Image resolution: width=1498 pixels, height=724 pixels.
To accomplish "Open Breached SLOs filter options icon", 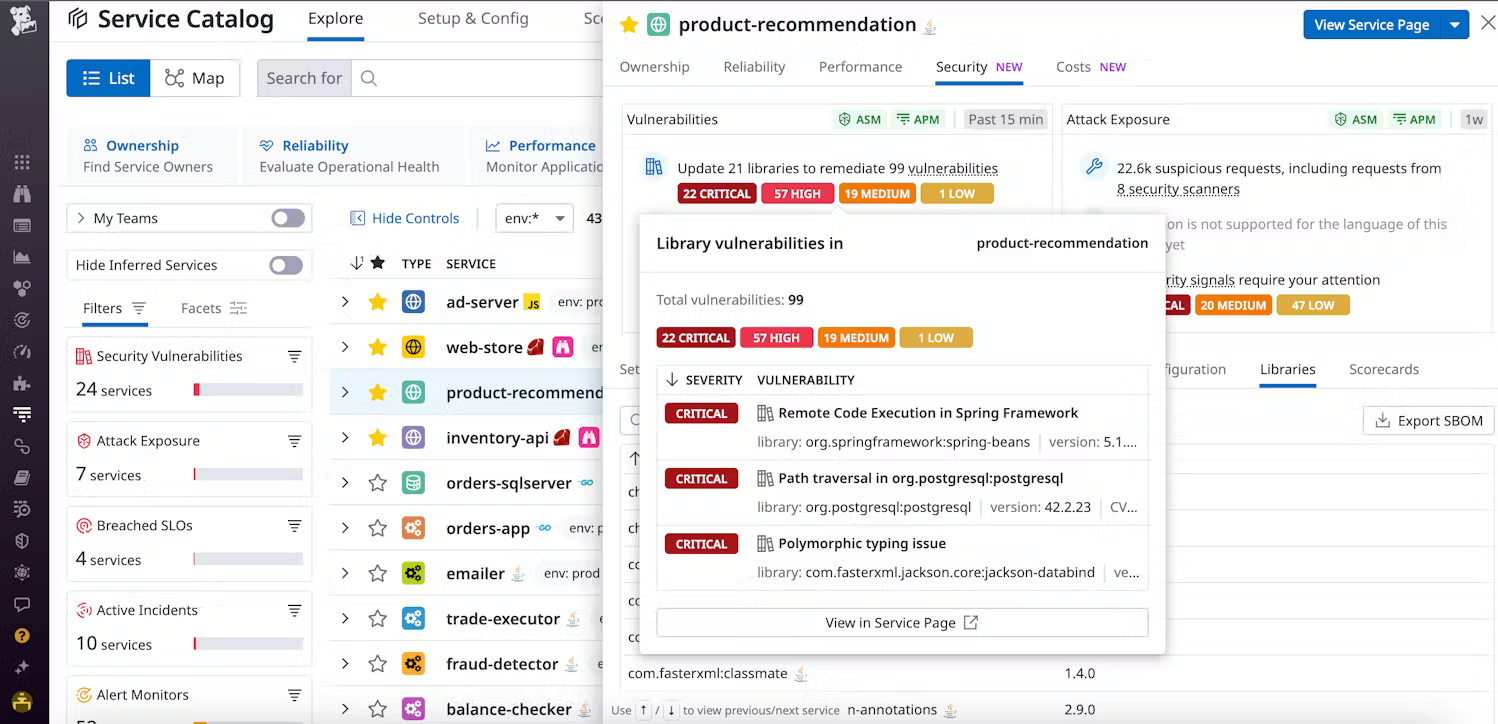I will (295, 526).
